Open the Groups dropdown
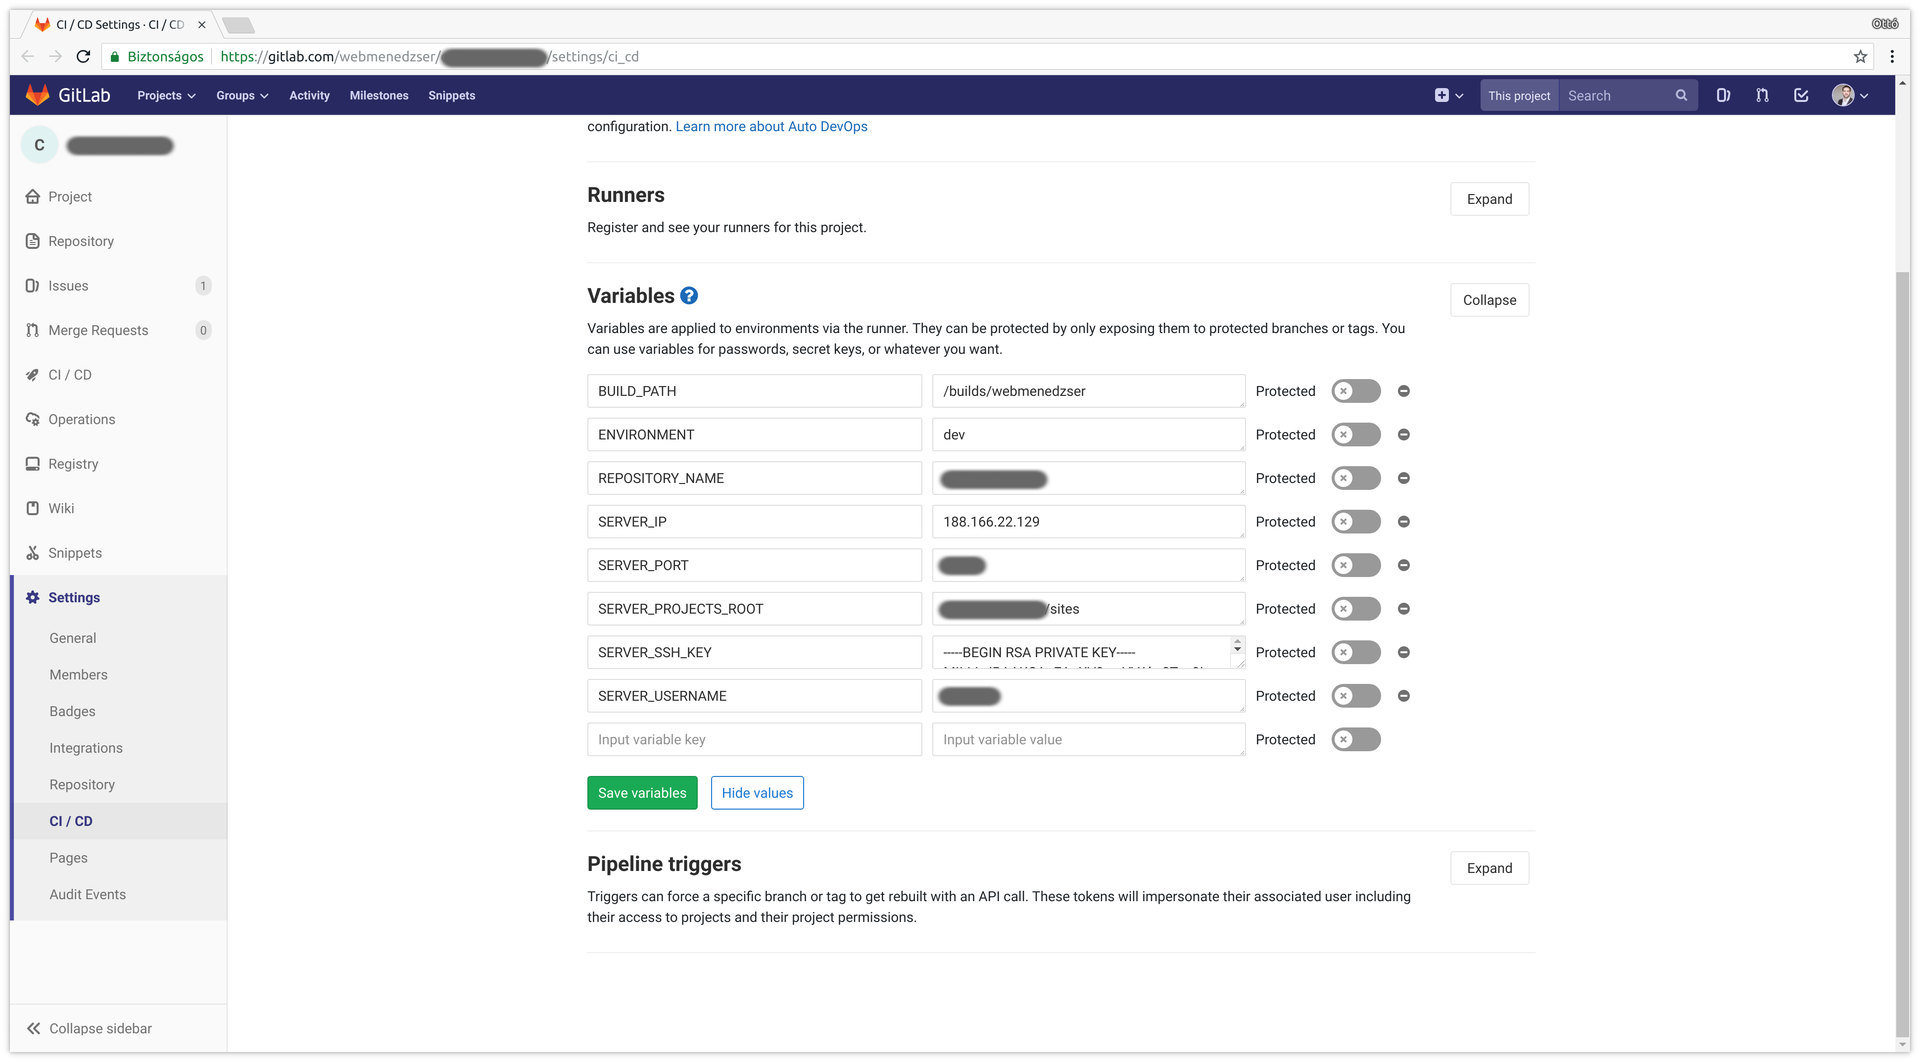The width and height of the screenshot is (1920, 1062). pos(242,96)
